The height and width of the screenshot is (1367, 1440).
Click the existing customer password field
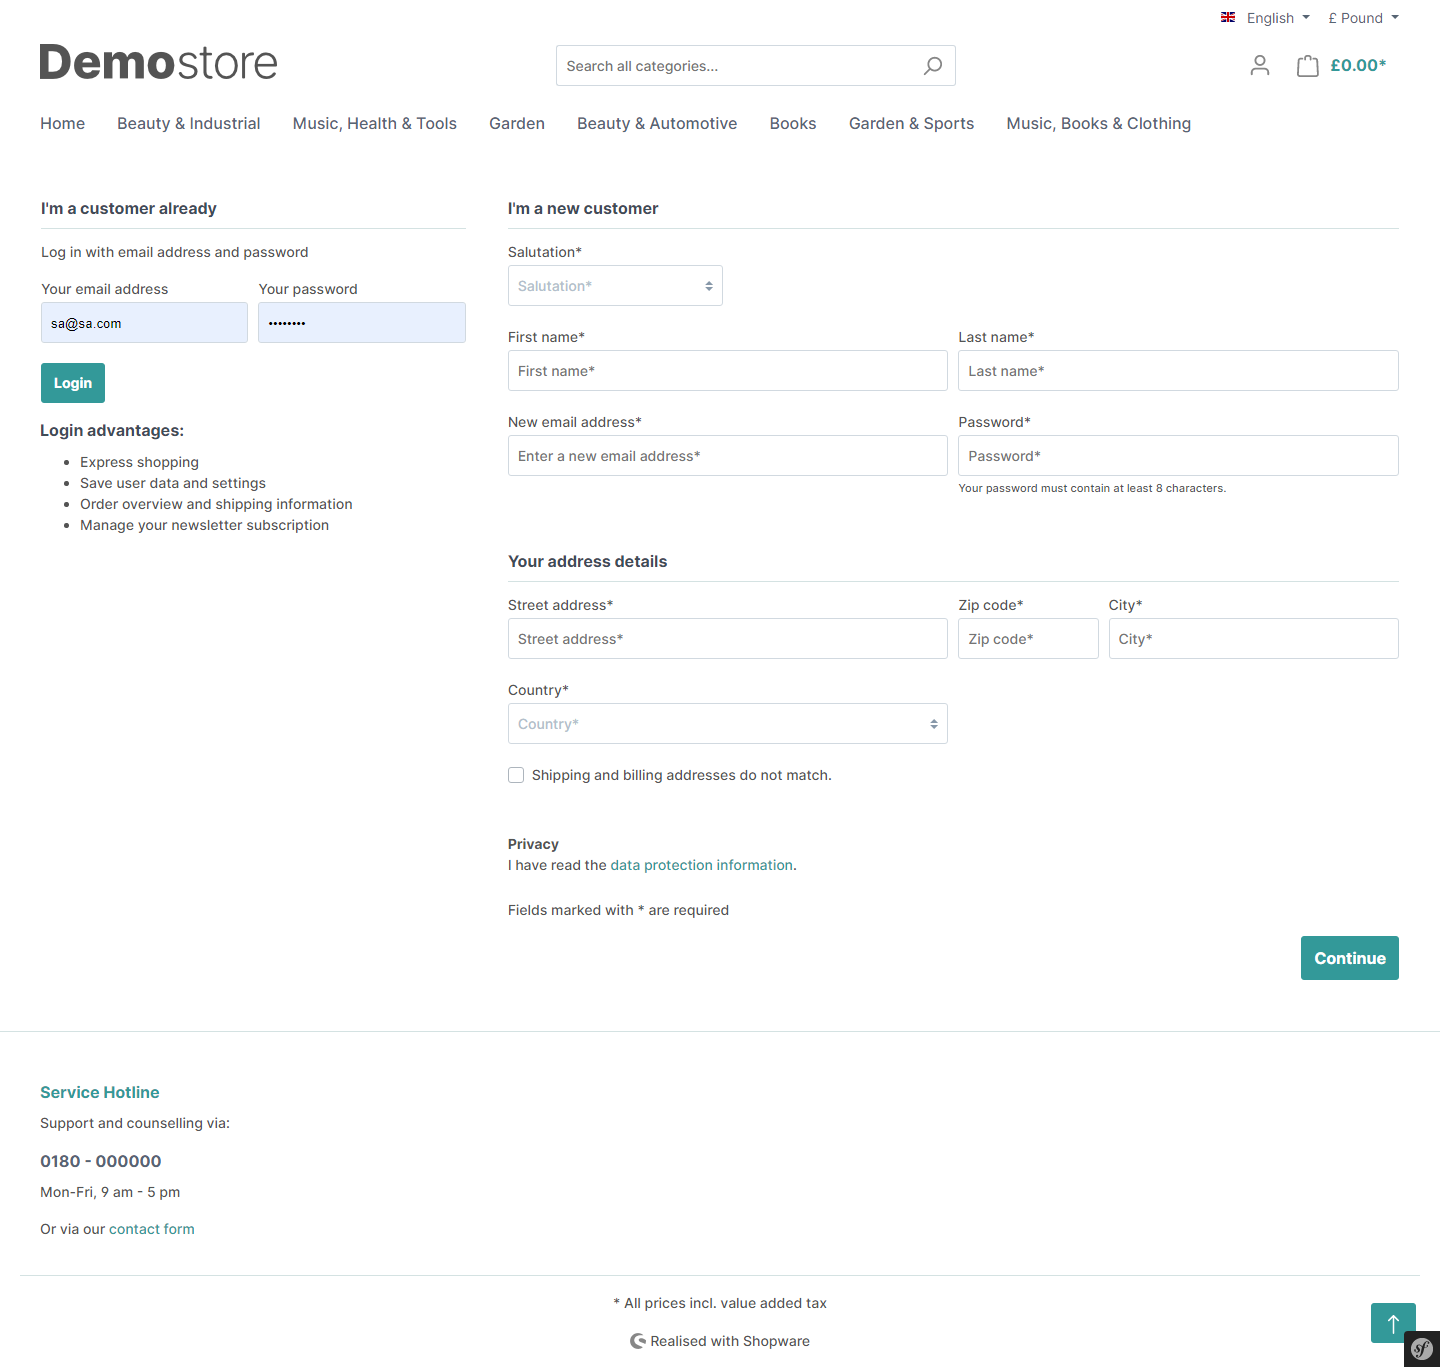coord(362,323)
